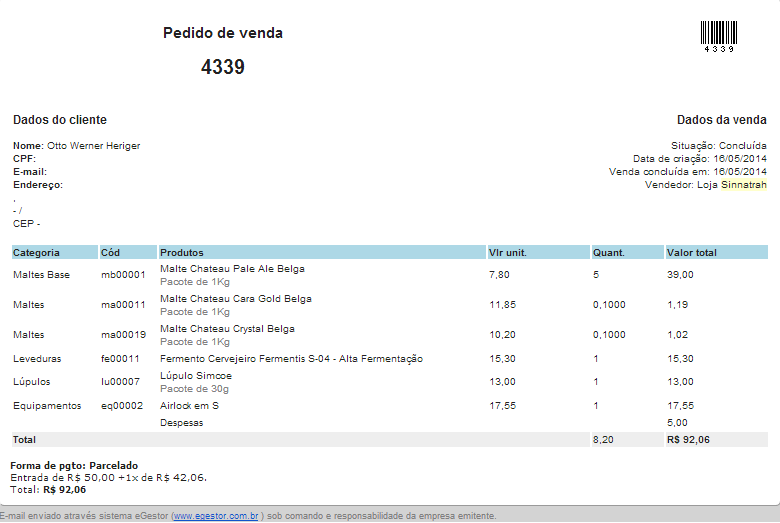Click the 'CPF:' label
The width and height of the screenshot is (780, 523).
tap(24, 159)
